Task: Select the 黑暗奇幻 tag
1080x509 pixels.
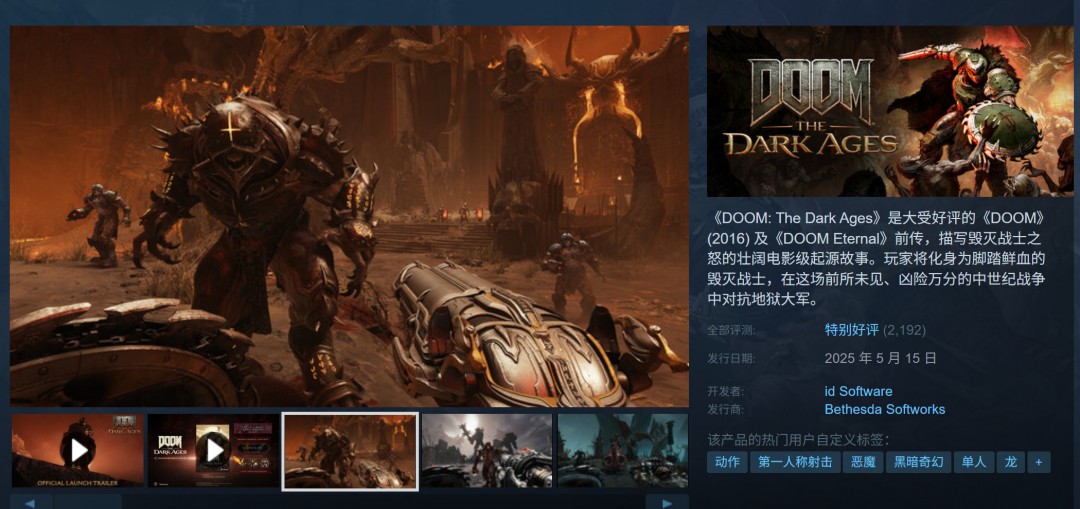Action: (x=917, y=462)
